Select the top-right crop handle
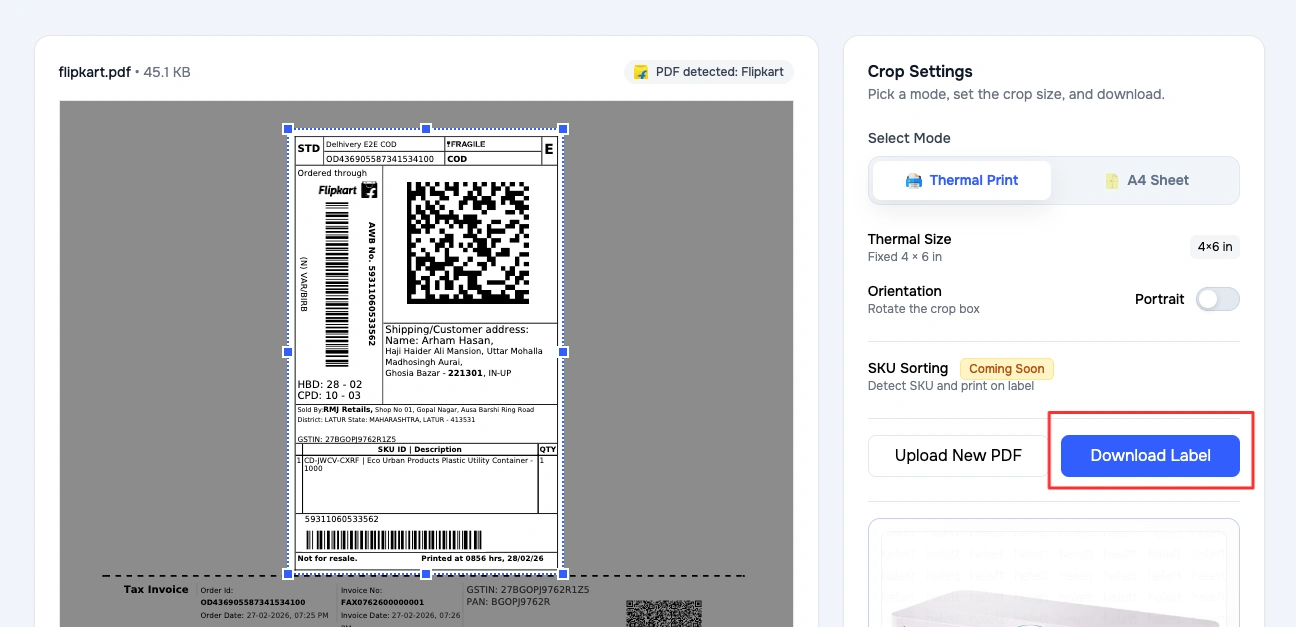1296x627 pixels. 563,129
